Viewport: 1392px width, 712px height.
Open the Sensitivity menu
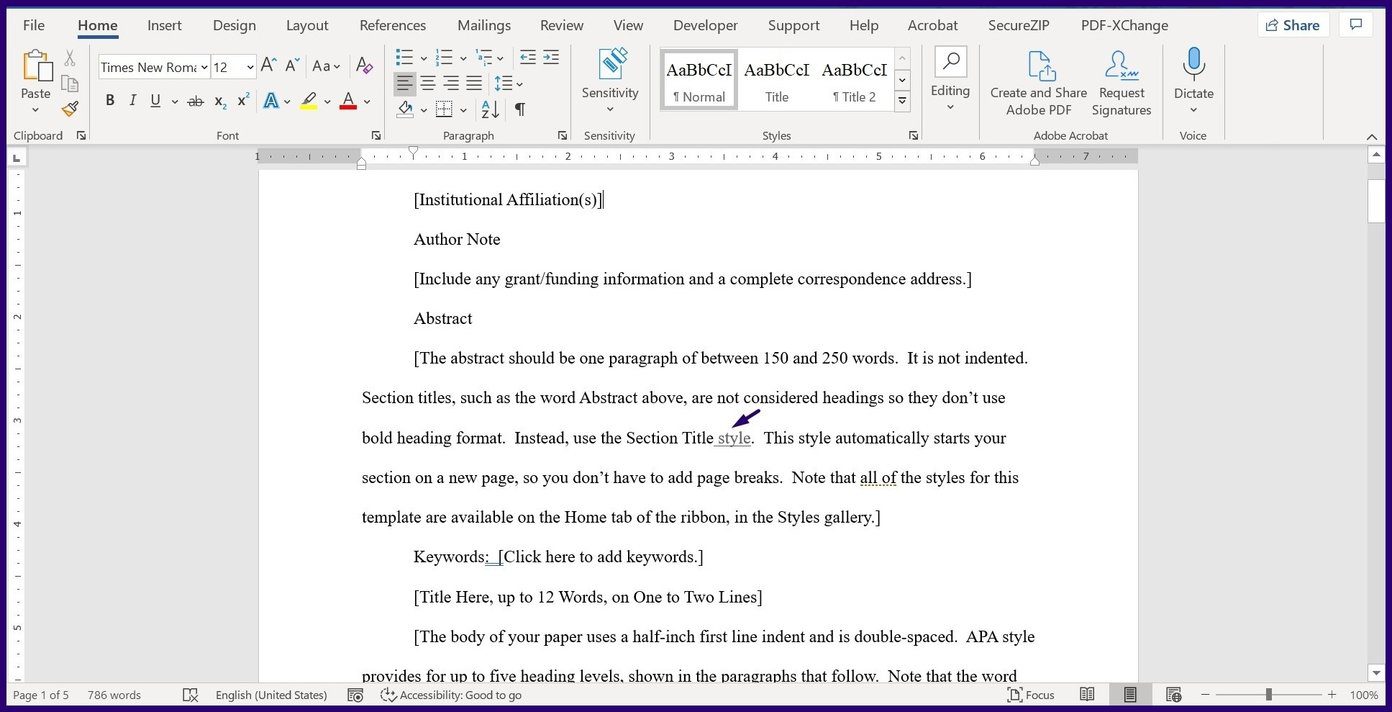coord(610,82)
